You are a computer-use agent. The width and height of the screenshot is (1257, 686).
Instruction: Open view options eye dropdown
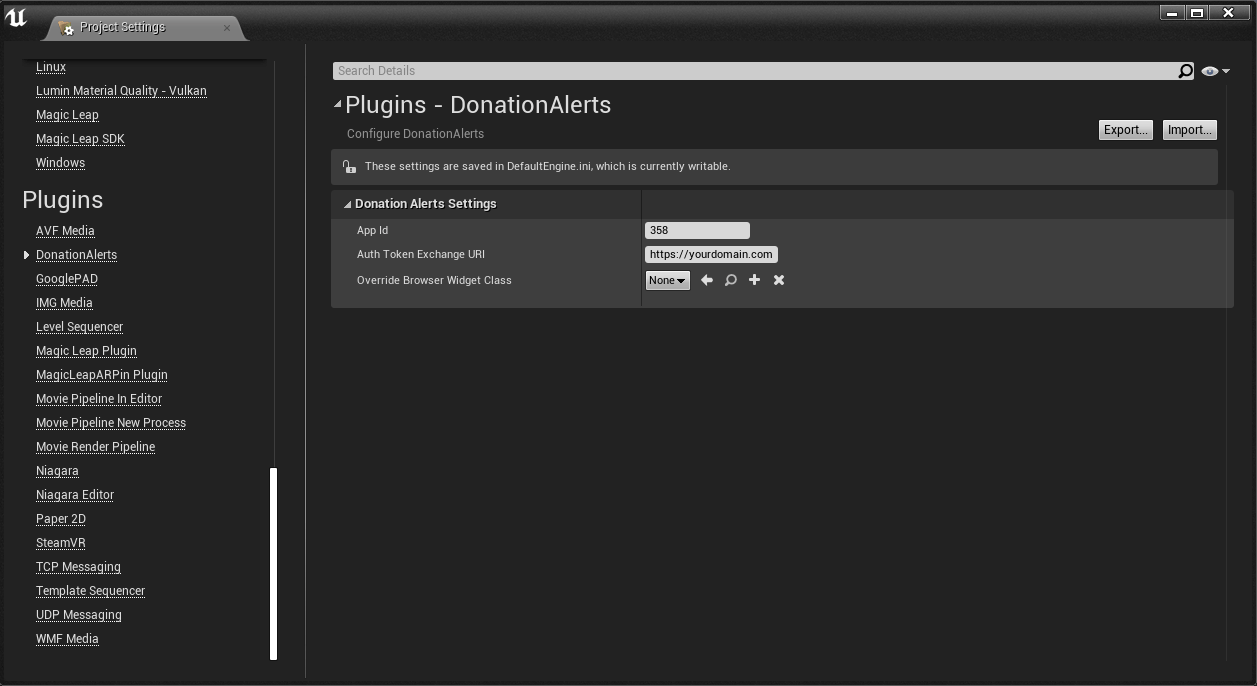1215,71
